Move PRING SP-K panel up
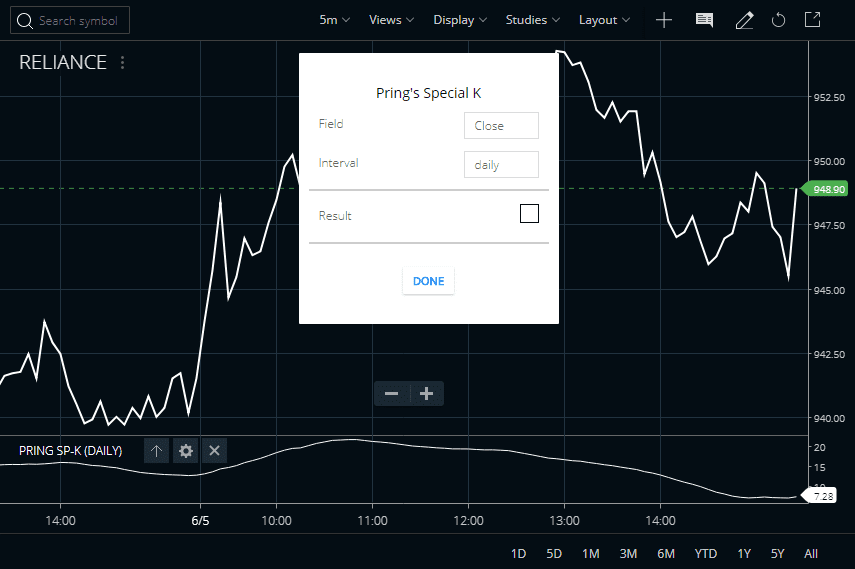Screen dimensions: 855x569 tap(156, 451)
